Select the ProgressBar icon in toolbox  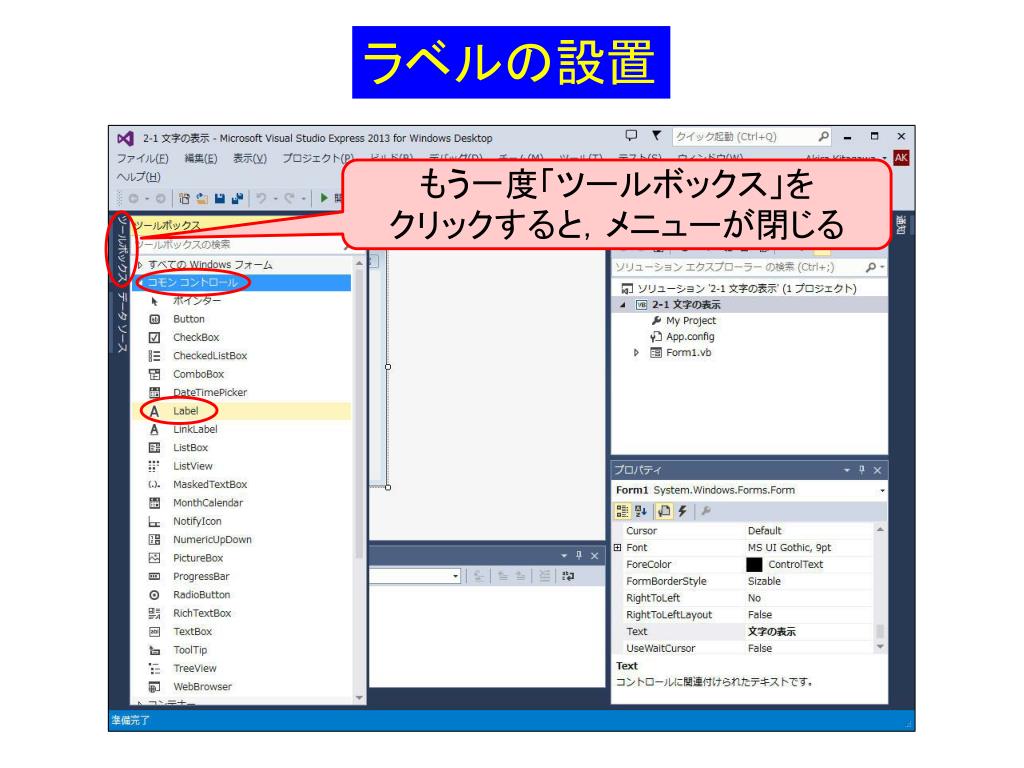(x=155, y=576)
